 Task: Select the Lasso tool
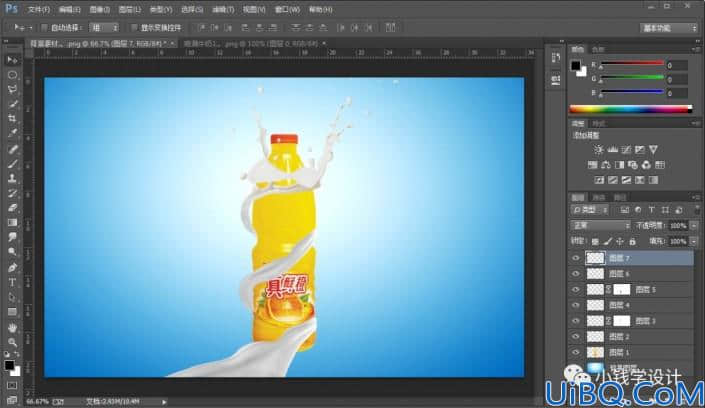12,90
